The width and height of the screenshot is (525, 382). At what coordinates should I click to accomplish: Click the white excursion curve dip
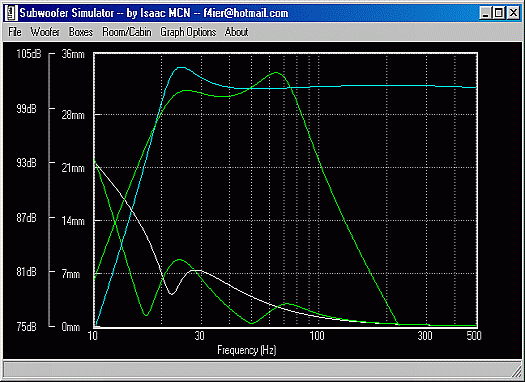tap(171, 294)
